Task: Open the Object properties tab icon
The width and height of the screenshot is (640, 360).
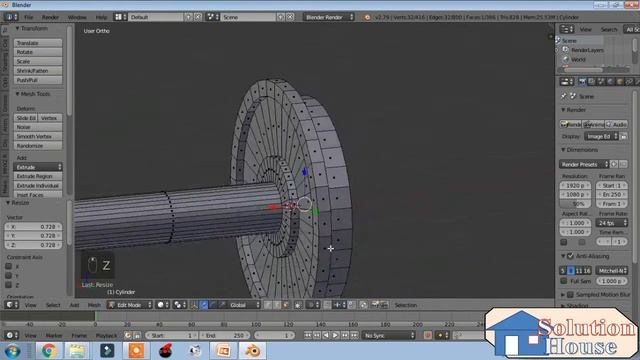Action: (620, 82)
